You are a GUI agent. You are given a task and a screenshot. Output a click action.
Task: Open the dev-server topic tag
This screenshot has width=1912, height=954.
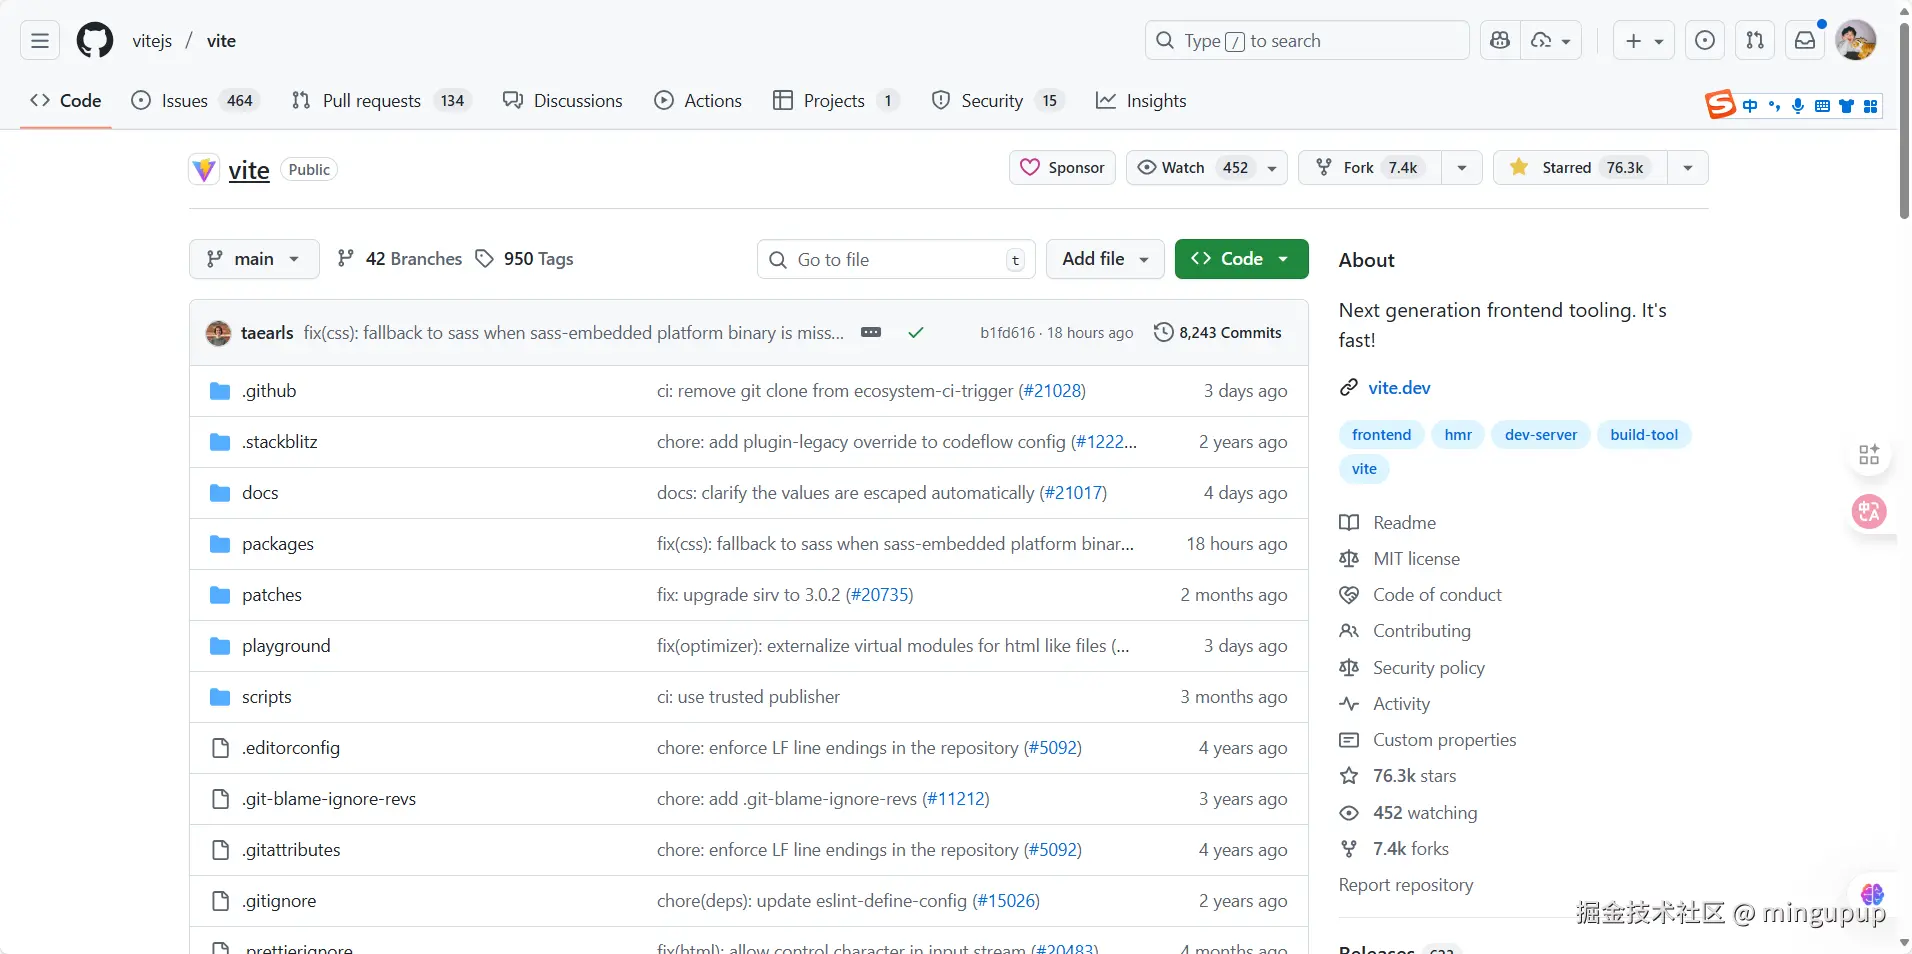click(x=1540, y=435)
